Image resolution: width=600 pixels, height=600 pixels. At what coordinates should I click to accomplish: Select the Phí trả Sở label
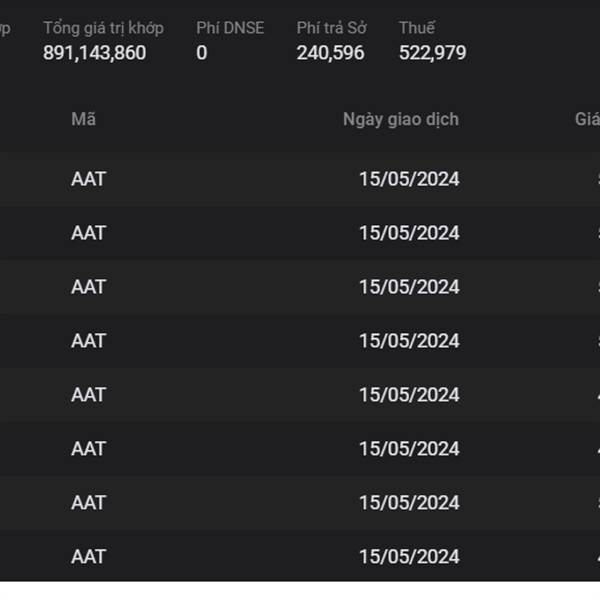(x=331, y=28)
